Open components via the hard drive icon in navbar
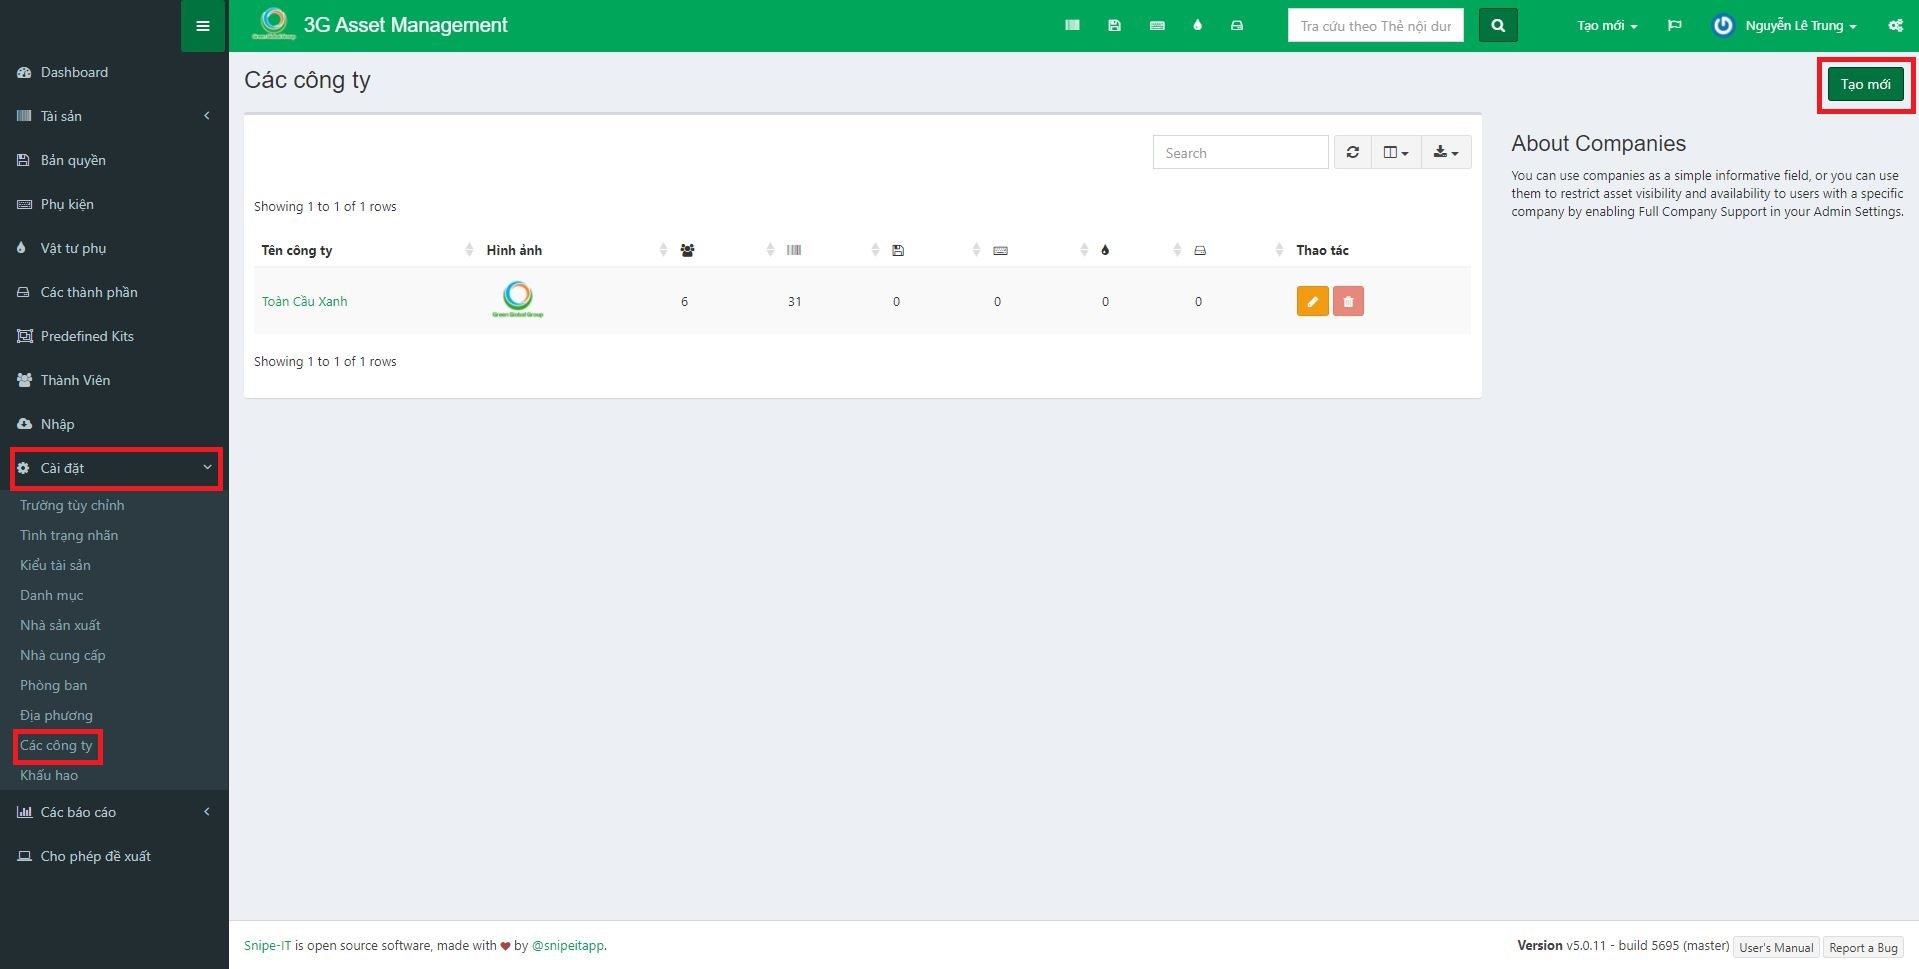The width and height of the screenshot is (1919, 969). (x=1237, y=26)
